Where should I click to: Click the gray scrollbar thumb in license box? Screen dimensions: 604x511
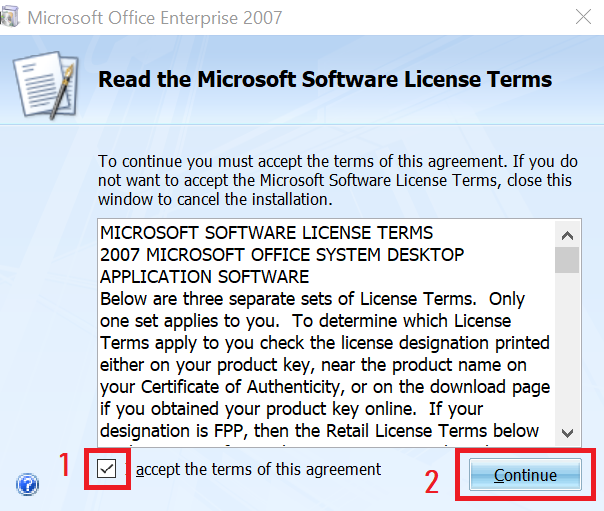point(567,260)
